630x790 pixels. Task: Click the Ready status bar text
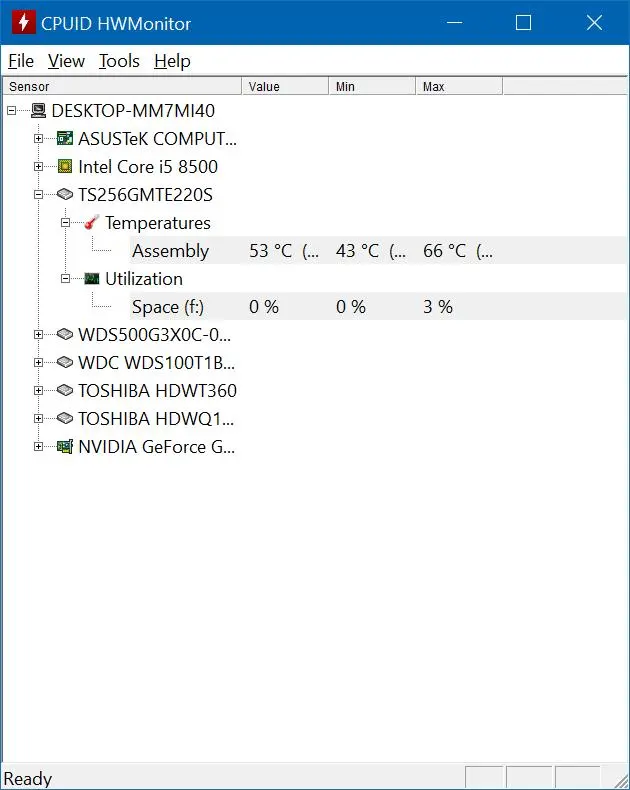28,778
